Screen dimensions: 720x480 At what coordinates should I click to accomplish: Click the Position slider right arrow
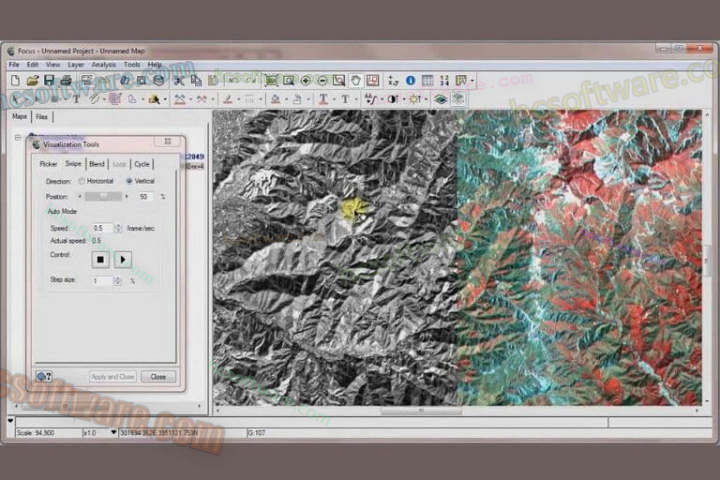[x=127, y=197]
